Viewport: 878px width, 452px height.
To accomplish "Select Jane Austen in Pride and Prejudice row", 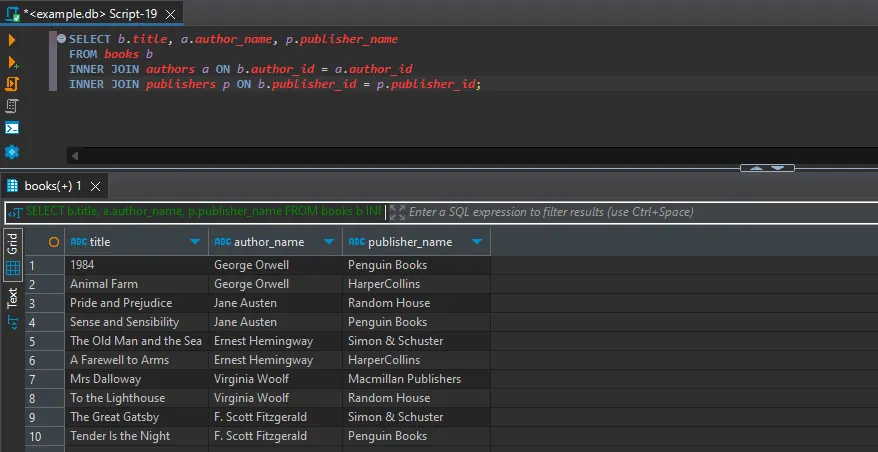I will click(x=275, y=303).
